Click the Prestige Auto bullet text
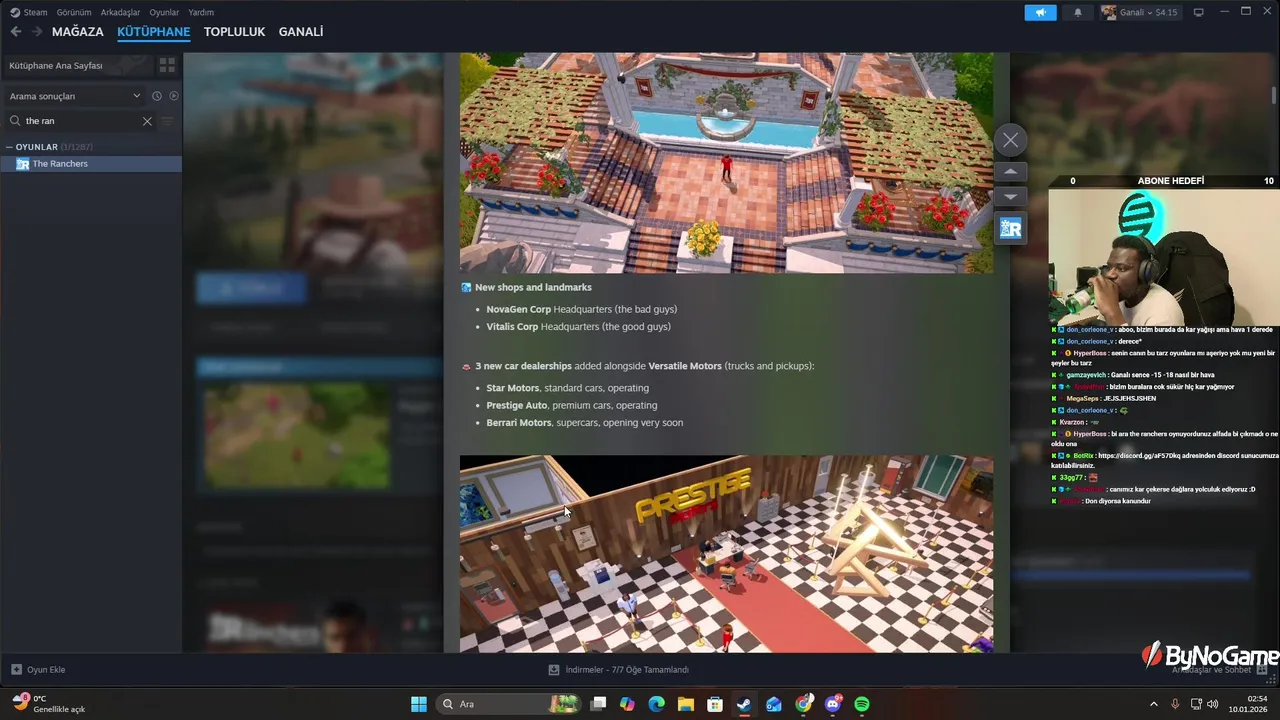Viewport: 1280px width, 720px height. tap(571, 405)
